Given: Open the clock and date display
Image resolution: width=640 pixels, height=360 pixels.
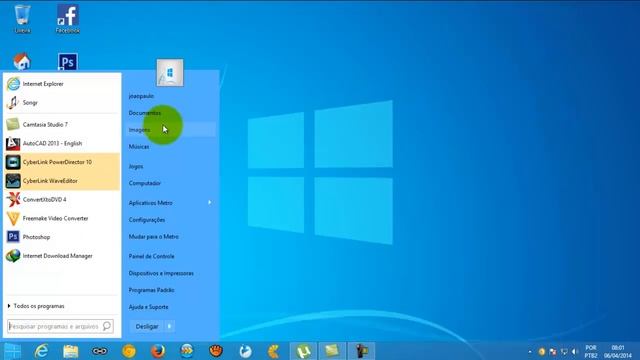Looking at the screenshot, I should coord(618,351).
